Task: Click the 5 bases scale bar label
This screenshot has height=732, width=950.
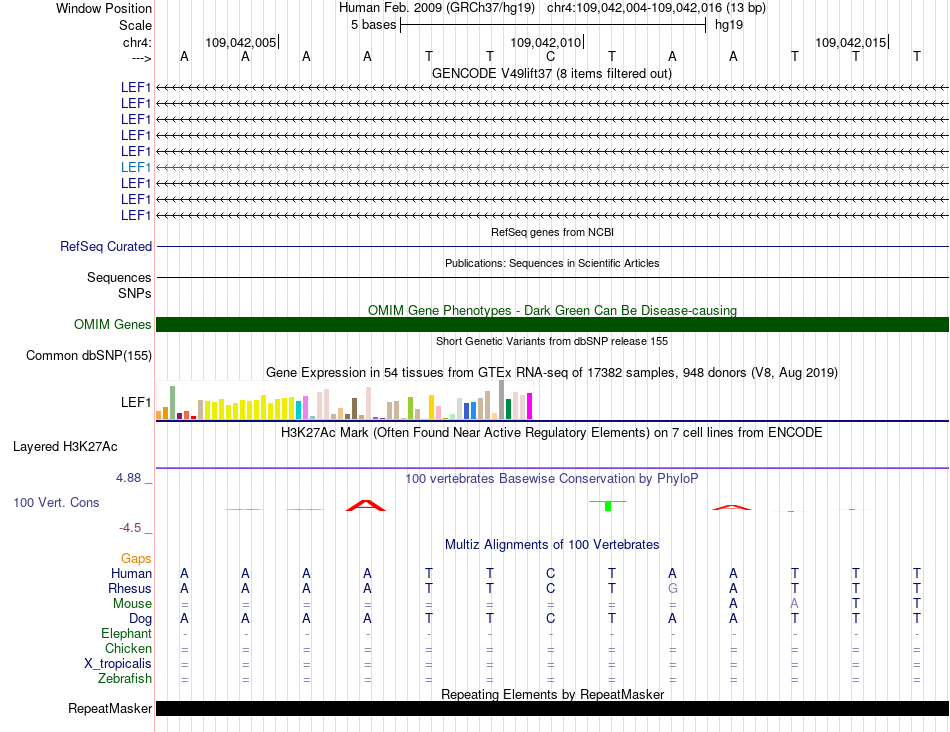Action: click(x=373, y=25)
